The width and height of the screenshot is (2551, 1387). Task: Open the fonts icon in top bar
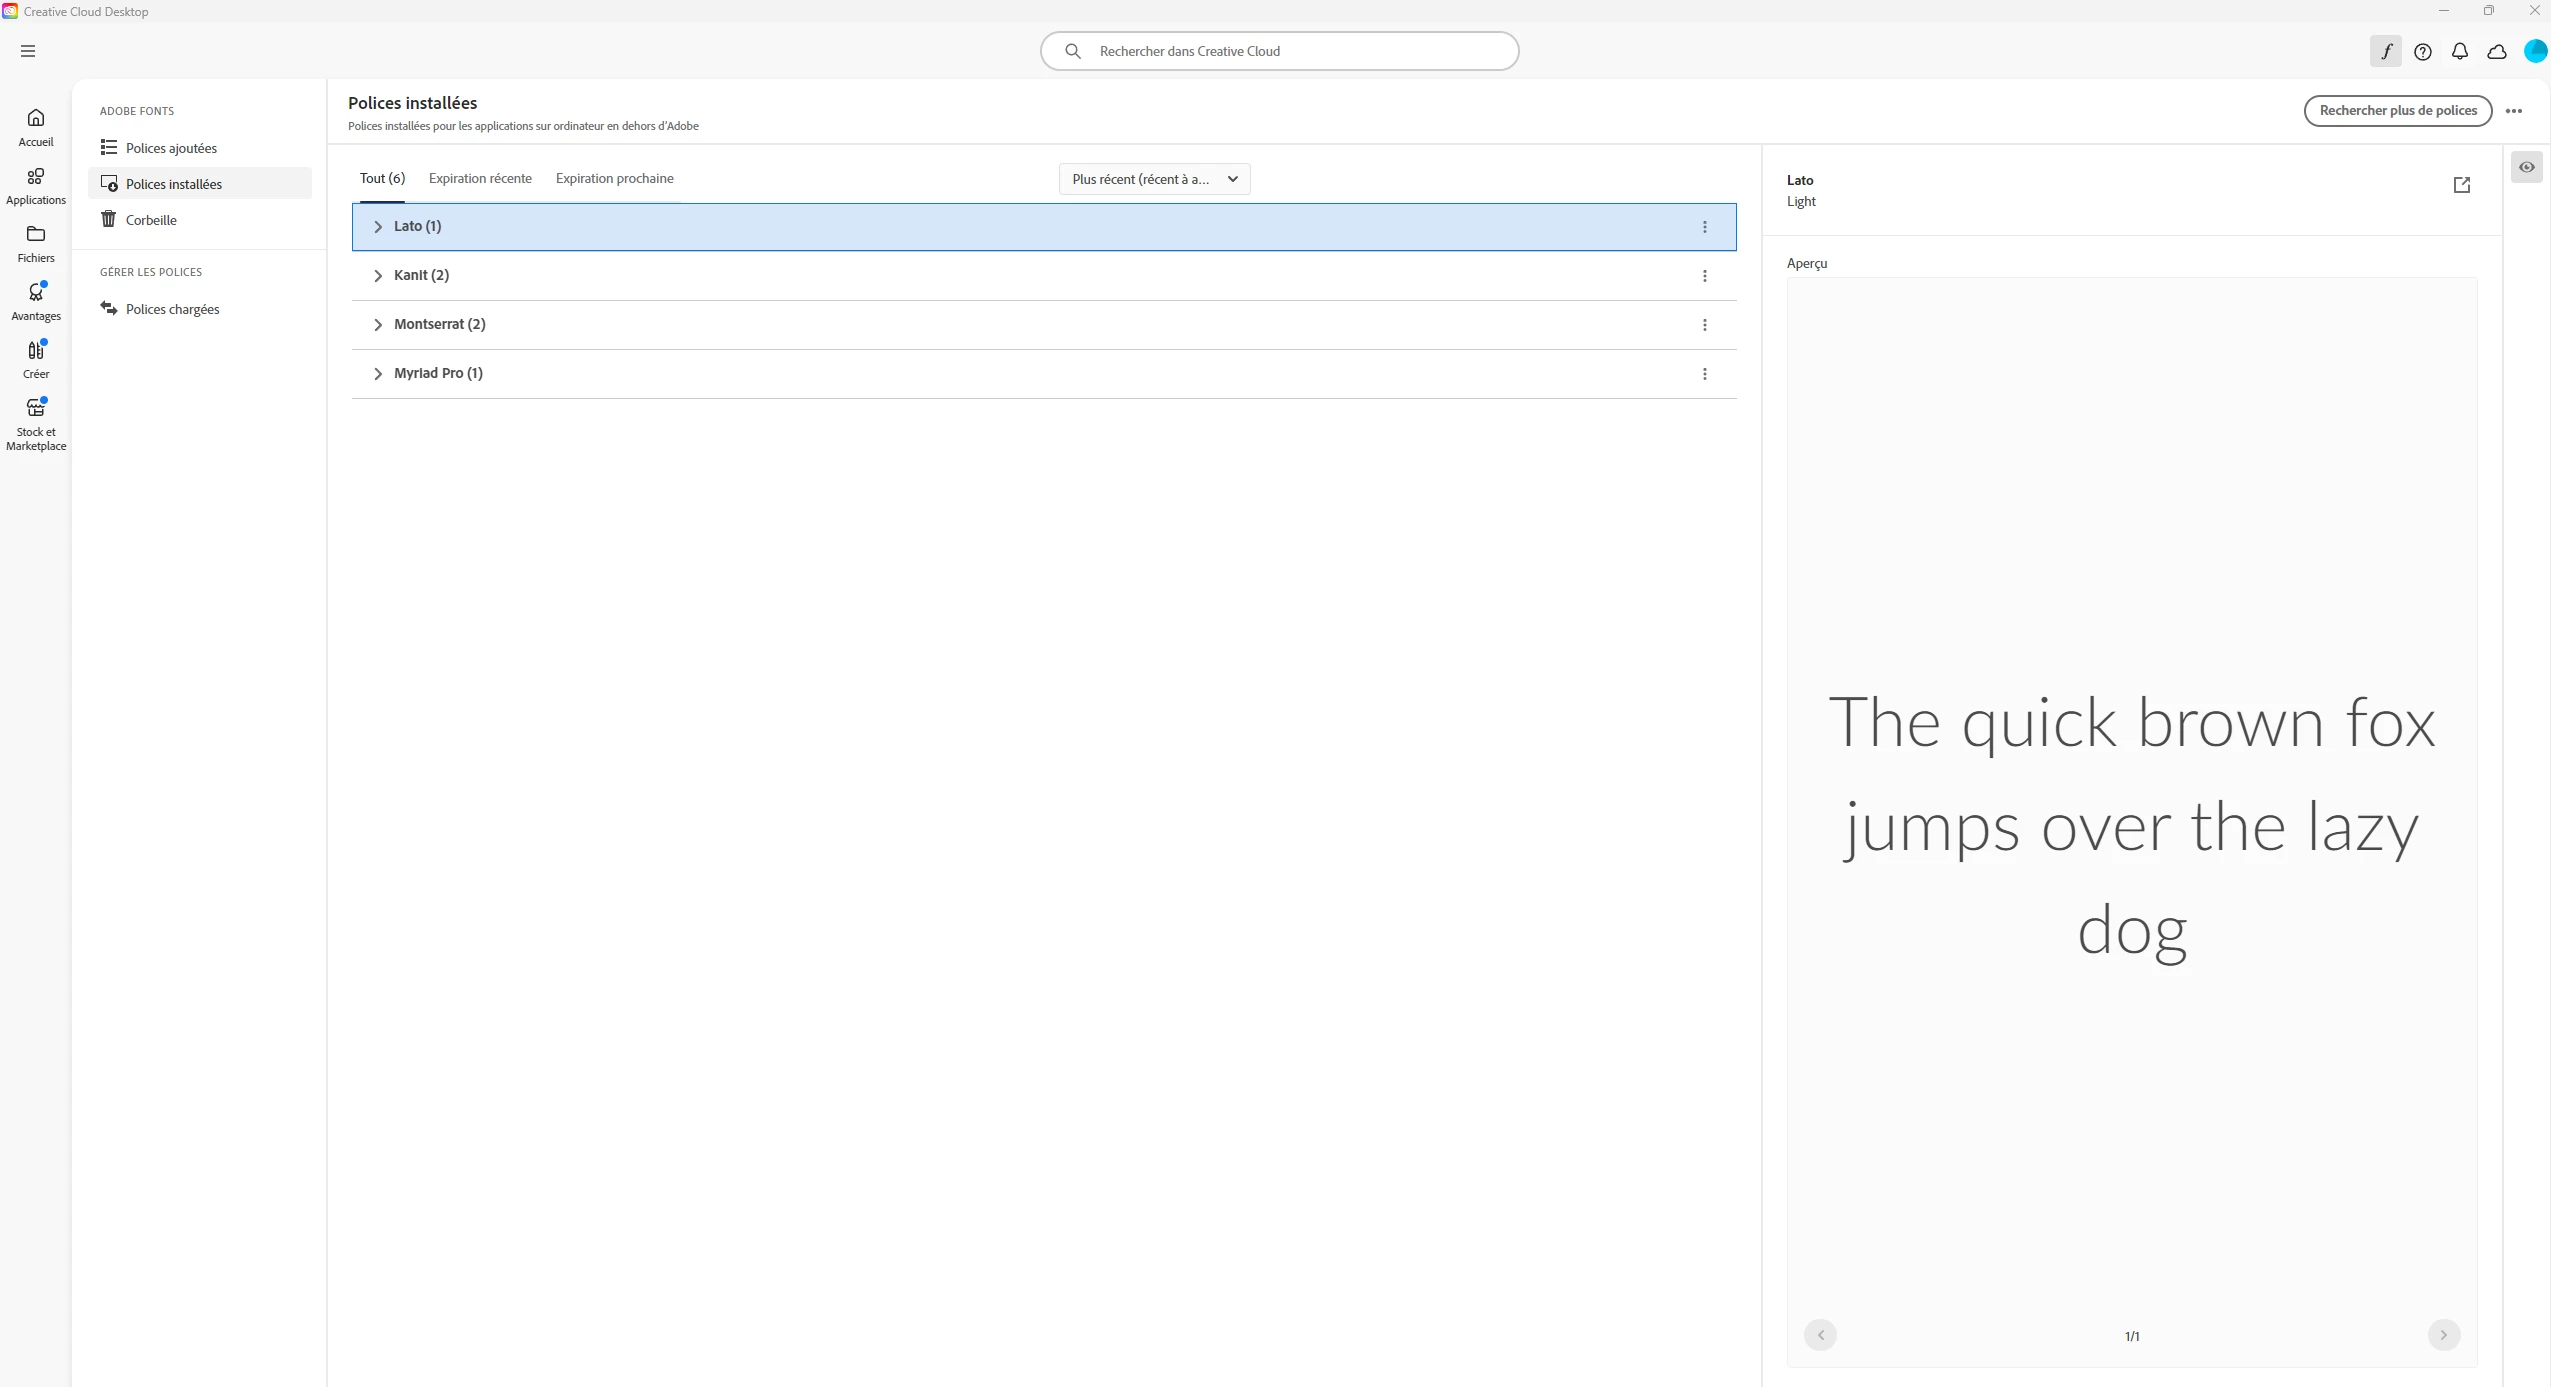coord(2385,51)
